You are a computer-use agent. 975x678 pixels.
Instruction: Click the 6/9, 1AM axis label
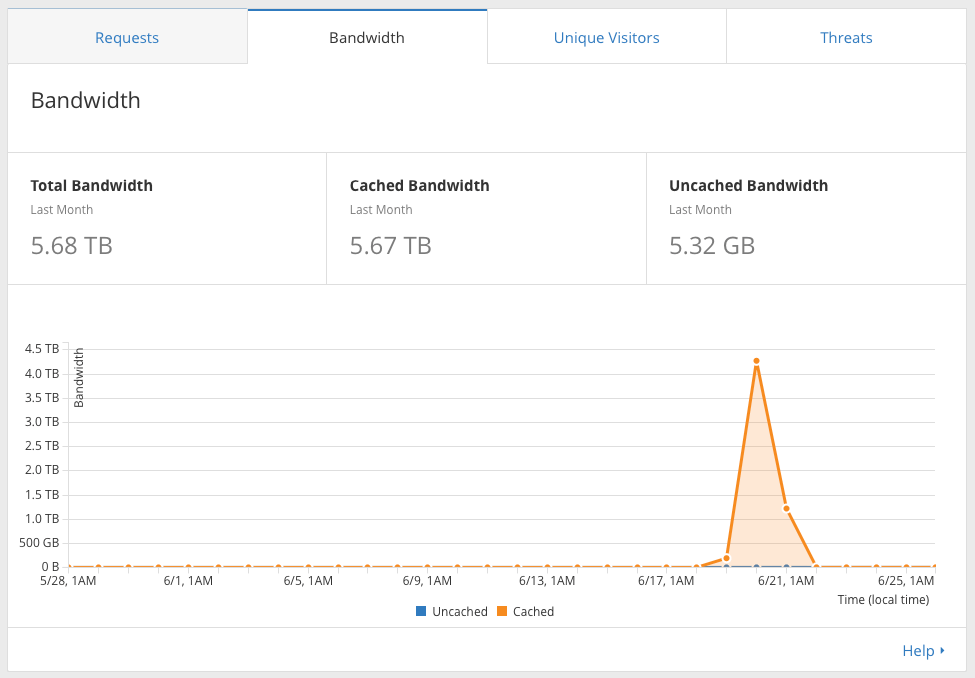427,581
